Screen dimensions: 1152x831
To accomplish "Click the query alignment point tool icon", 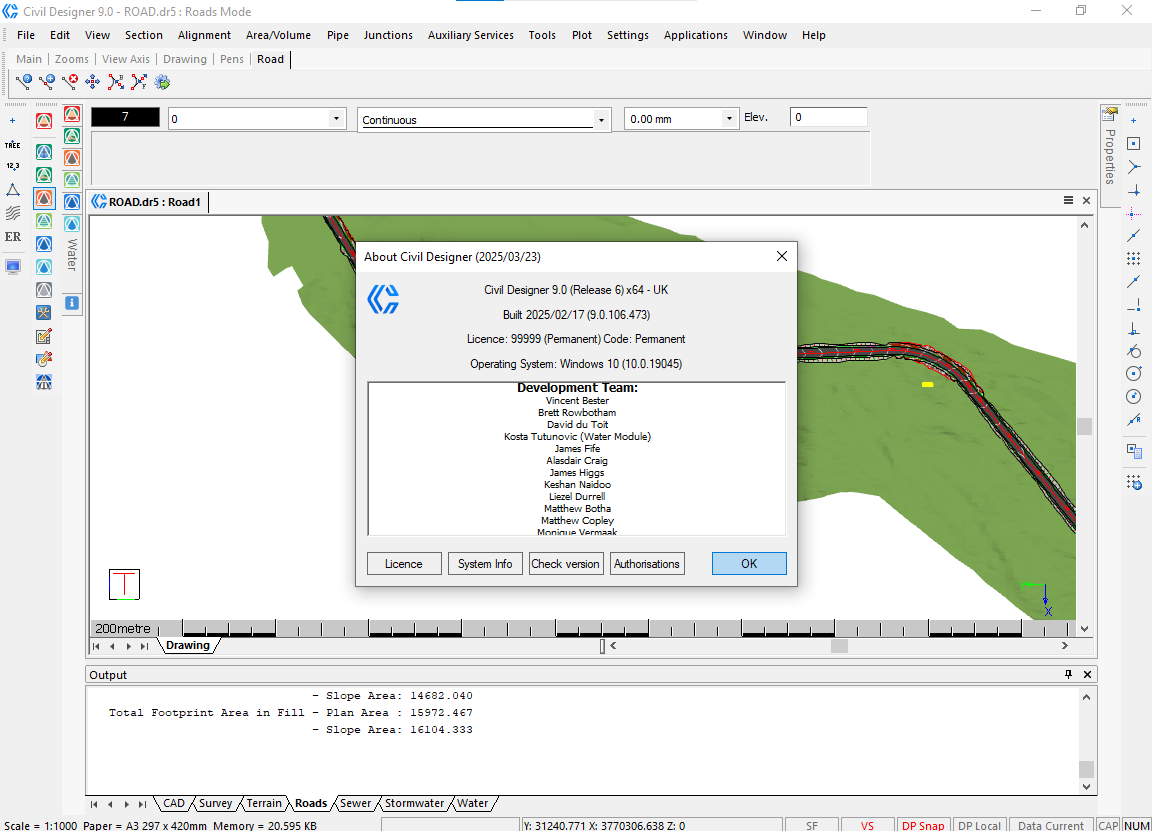I will pos(24,82).
